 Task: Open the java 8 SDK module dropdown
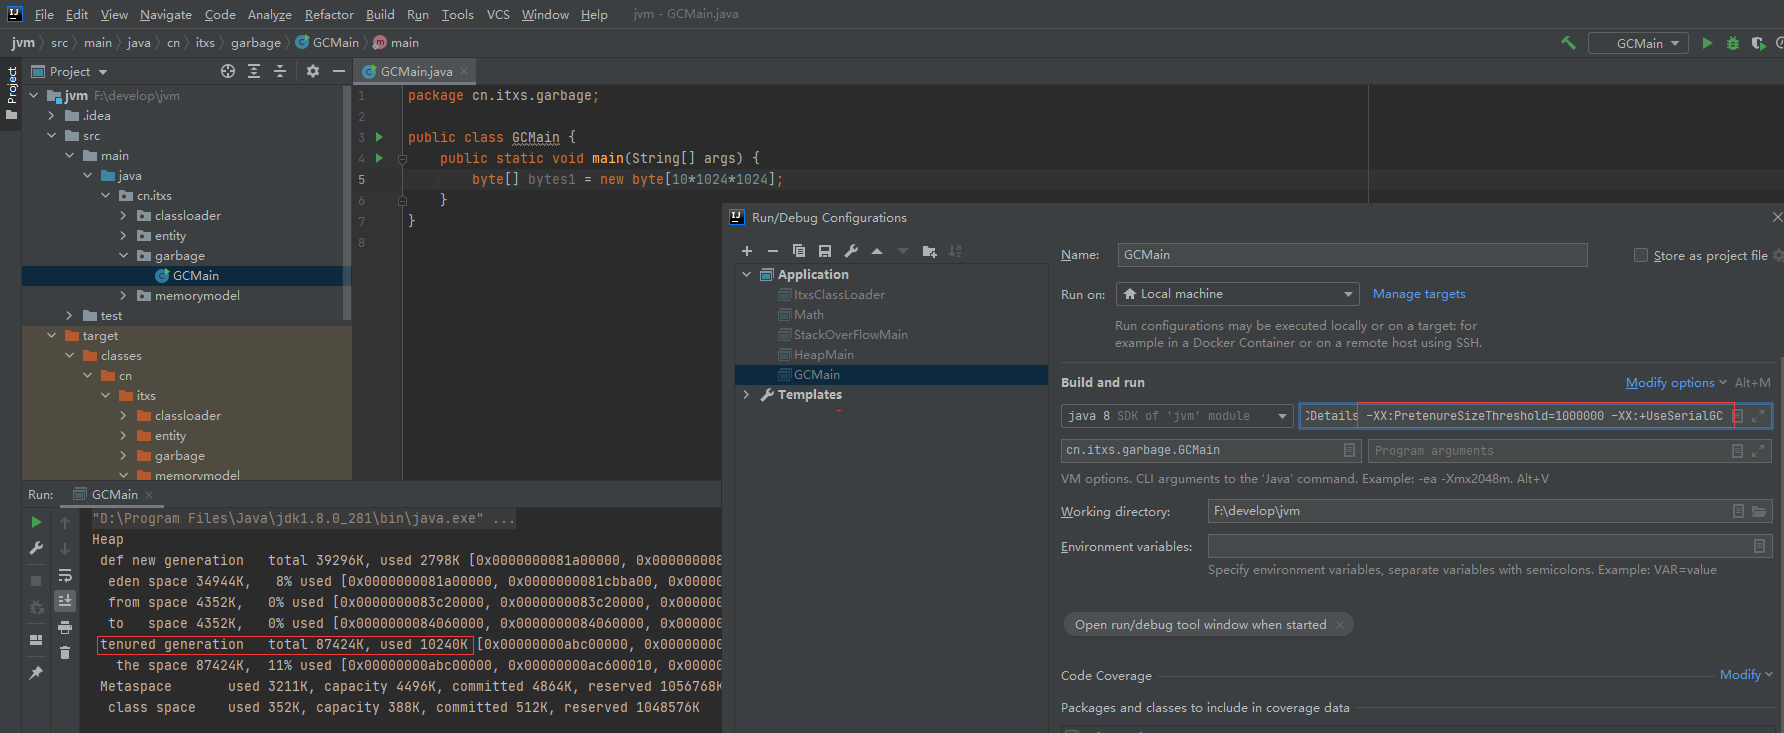[x=1178, y=416]
